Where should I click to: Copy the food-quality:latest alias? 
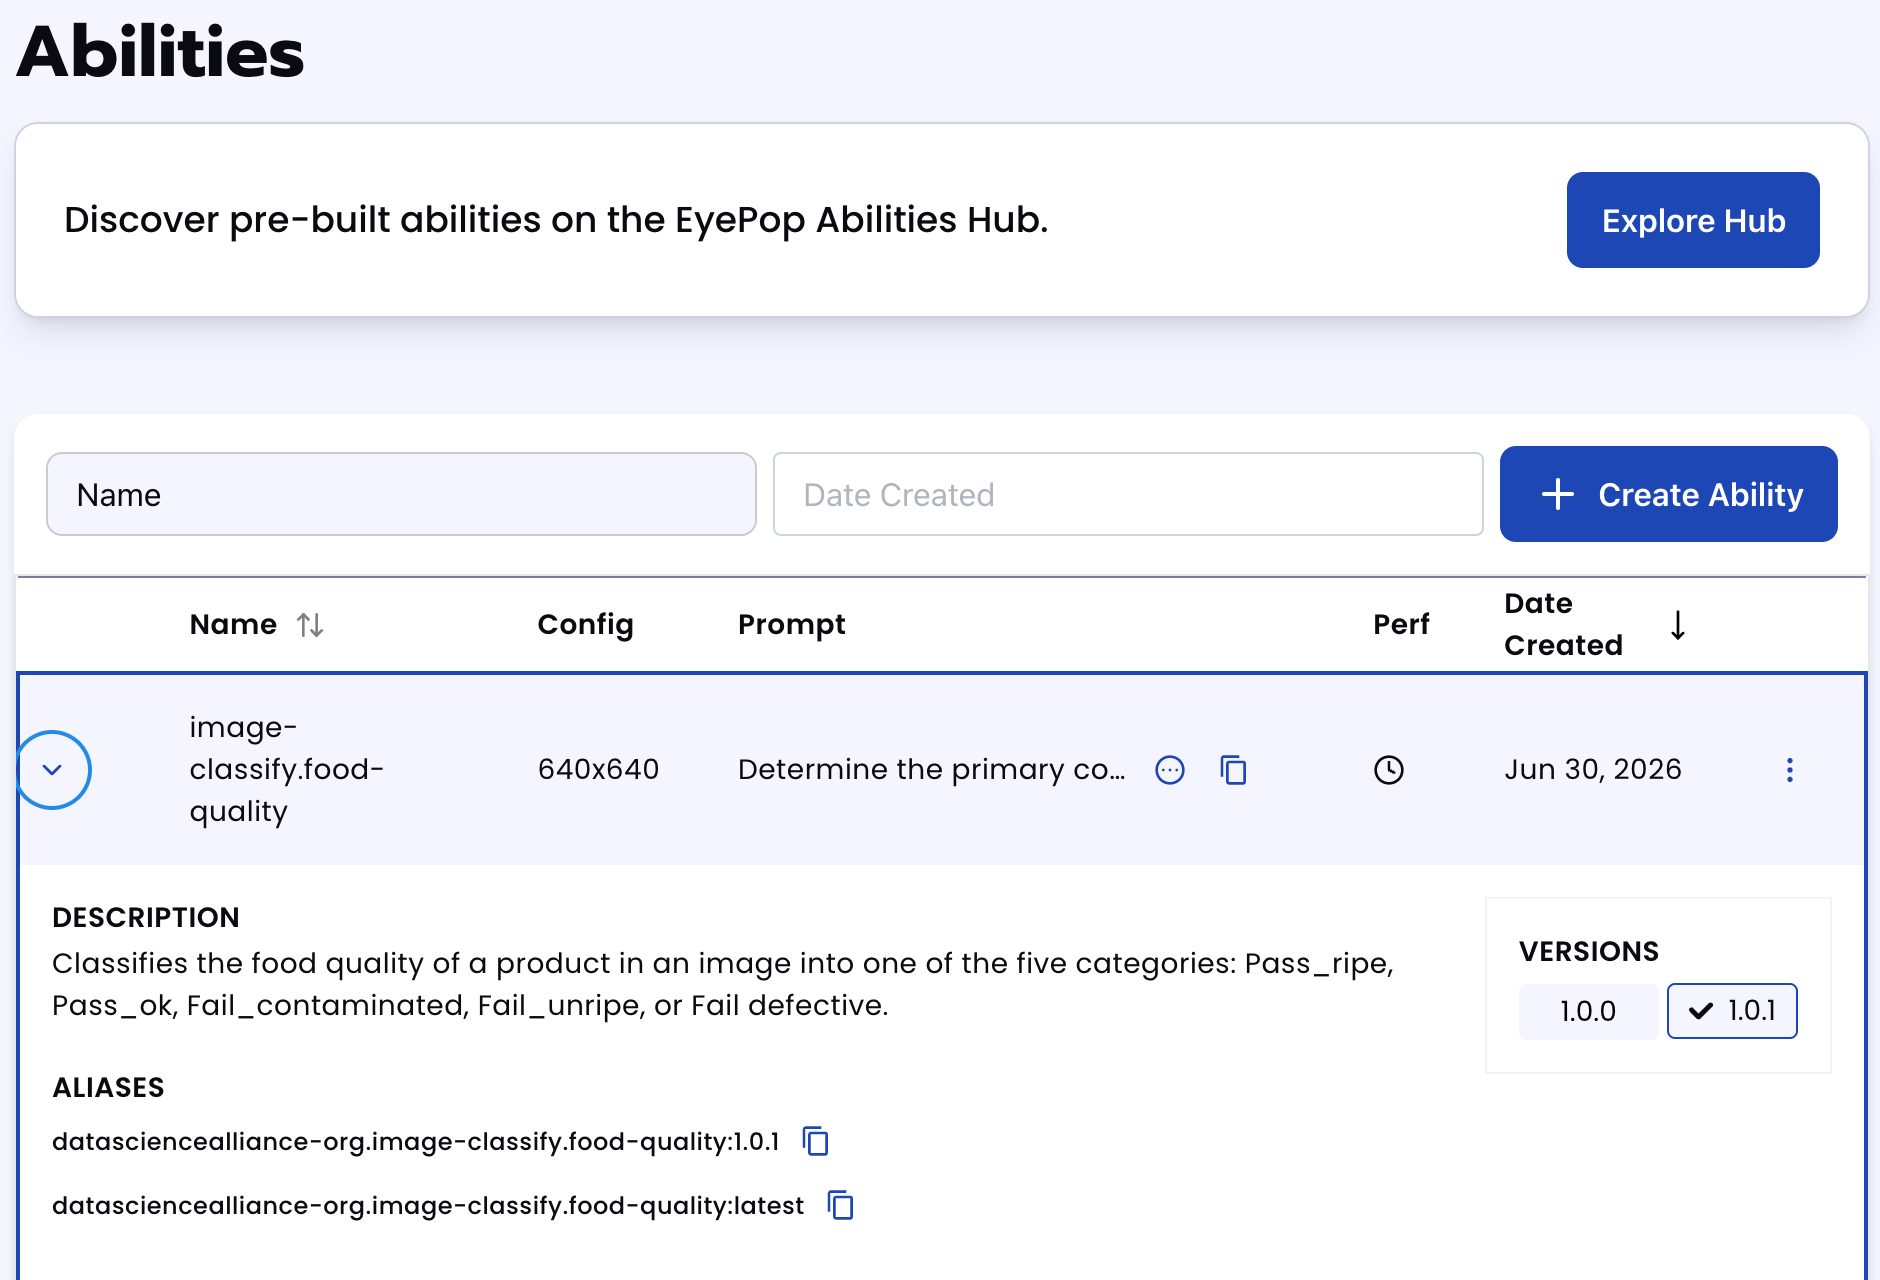click(841, 1205)
